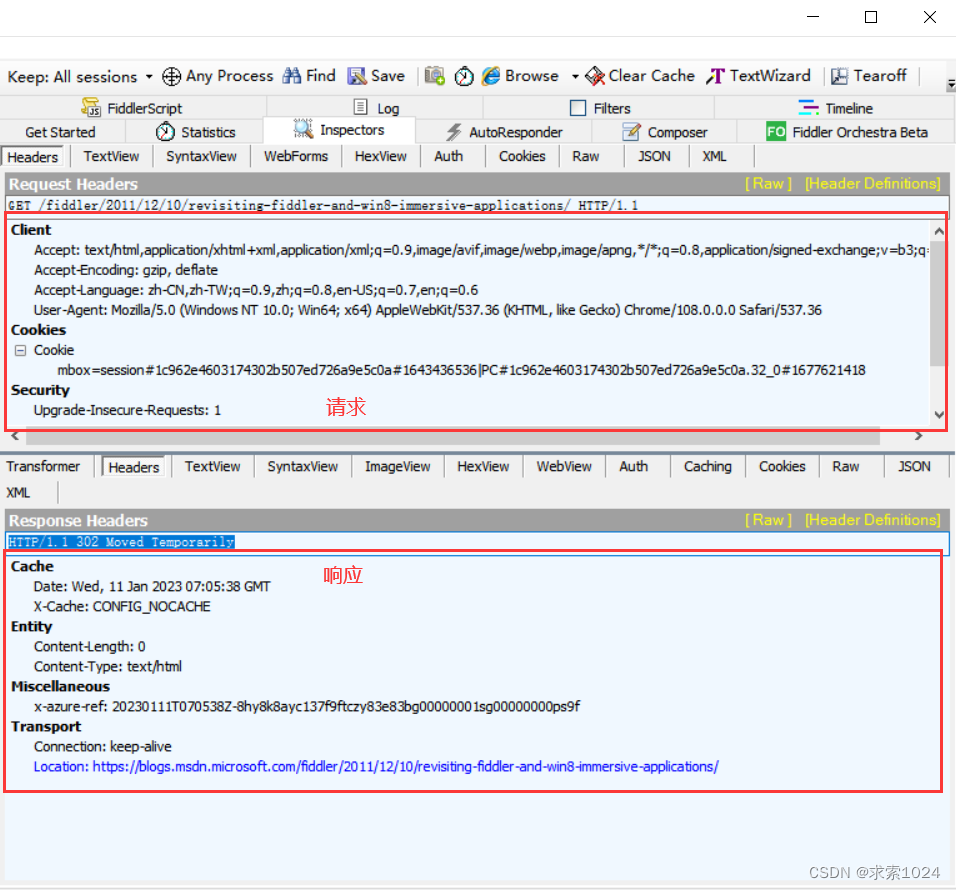
Task: Open the request JSON tab
Action: pyautogui.click(x=654, y=156)
